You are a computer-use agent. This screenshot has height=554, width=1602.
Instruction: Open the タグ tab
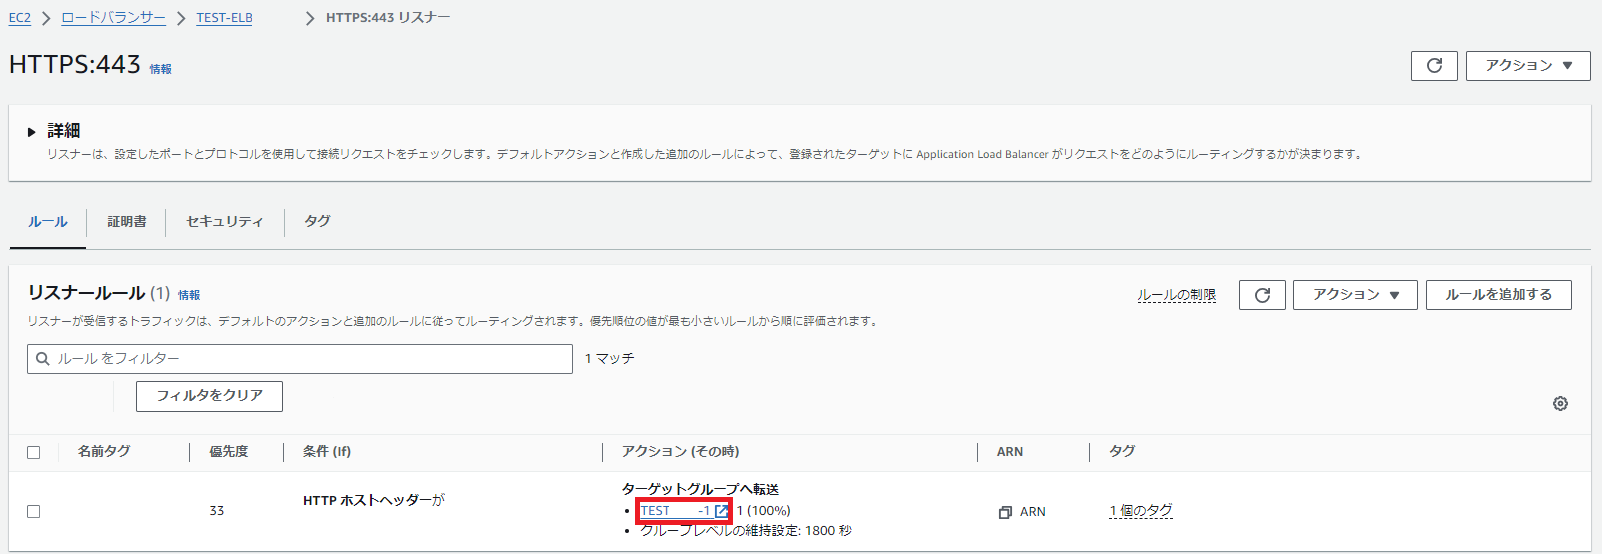[317, 222]
